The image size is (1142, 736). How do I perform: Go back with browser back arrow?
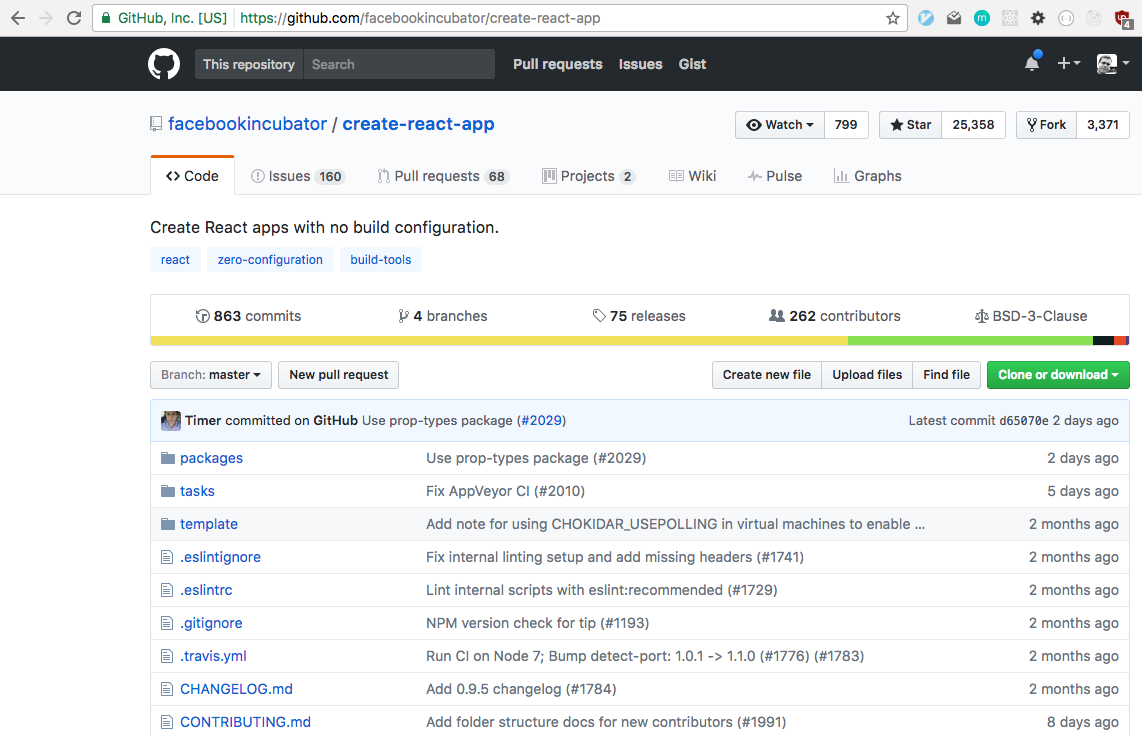pyautogui.click(x=18, y=18)
